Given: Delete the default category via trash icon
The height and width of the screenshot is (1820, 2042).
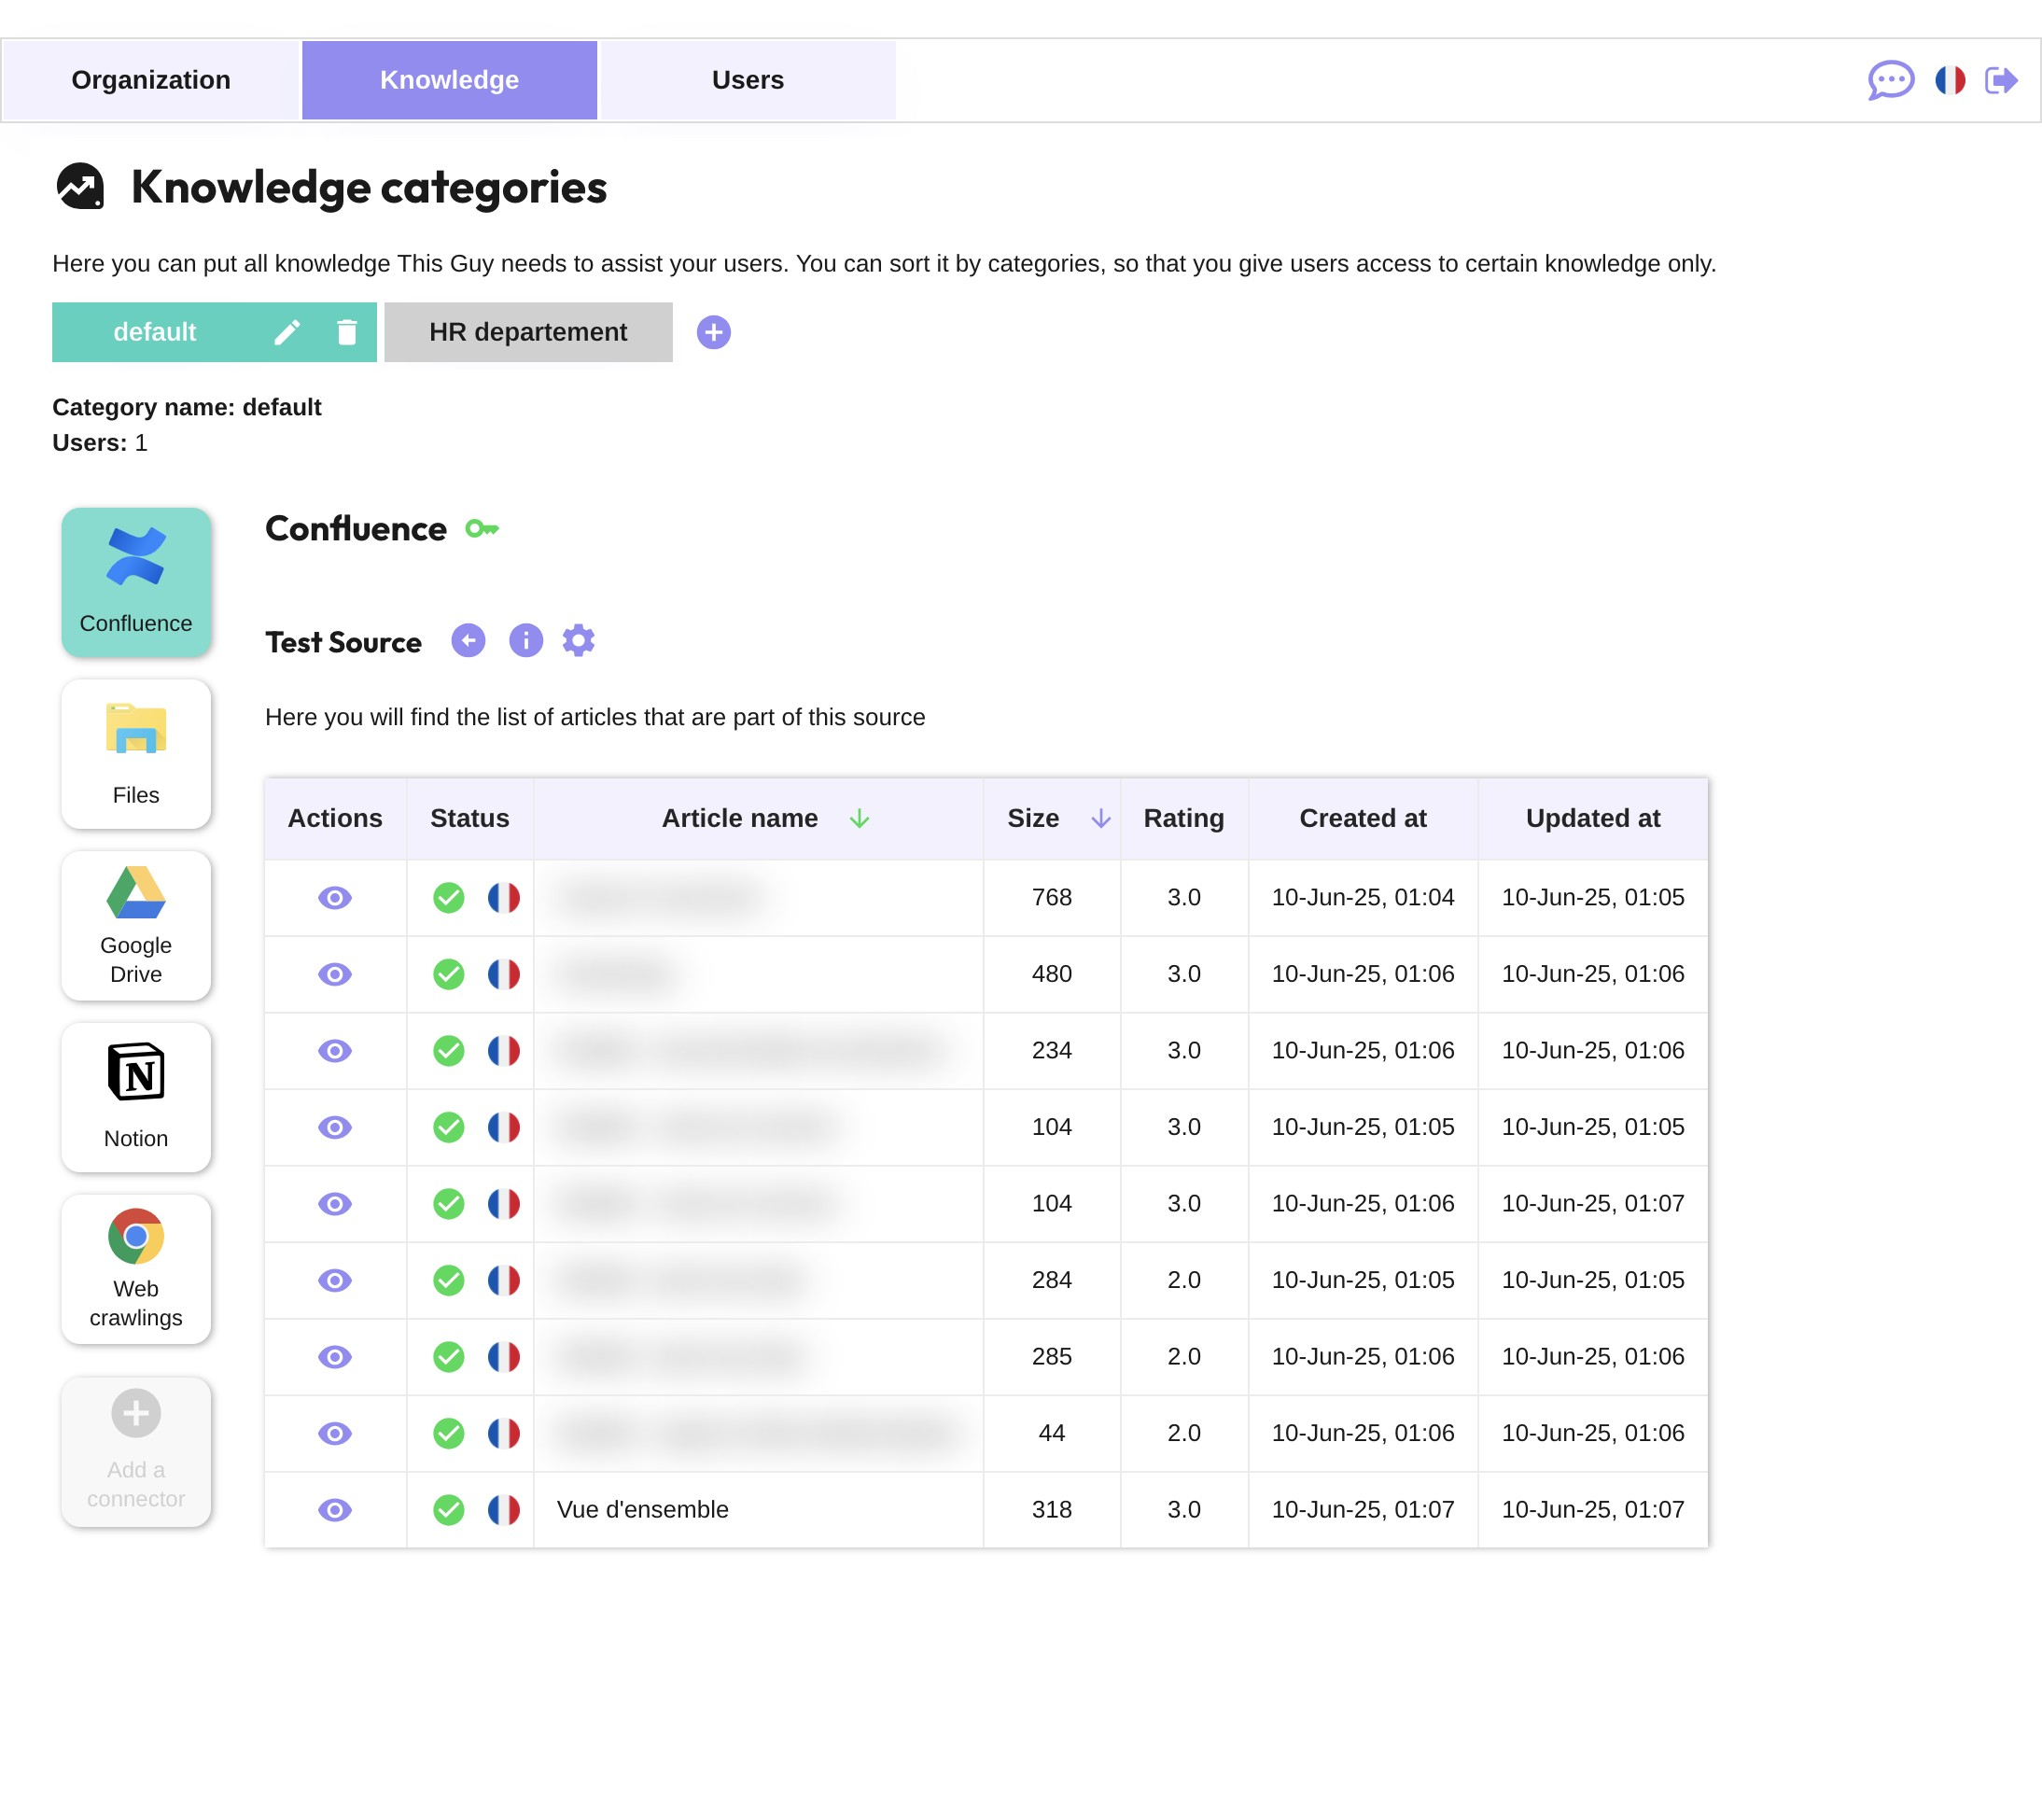Looking at the screenshot, I should (347, 332).
